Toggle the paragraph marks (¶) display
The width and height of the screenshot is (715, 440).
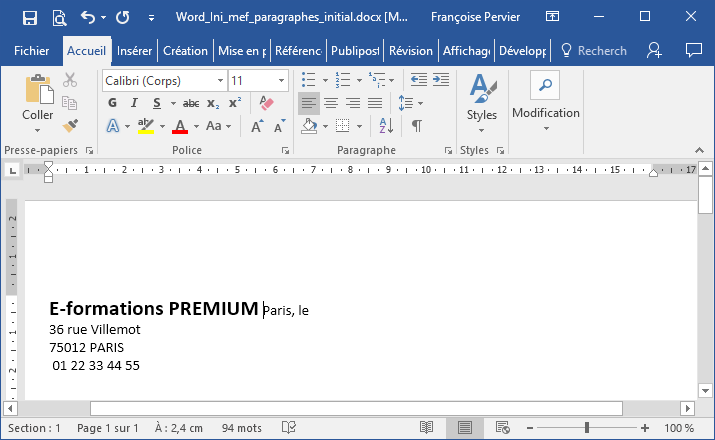coord(417,126)
